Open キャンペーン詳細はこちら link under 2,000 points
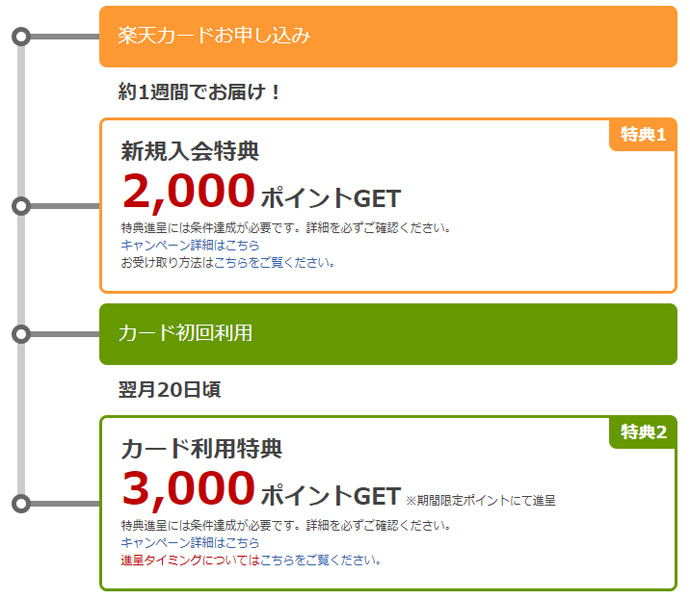 tap(190, 245)
